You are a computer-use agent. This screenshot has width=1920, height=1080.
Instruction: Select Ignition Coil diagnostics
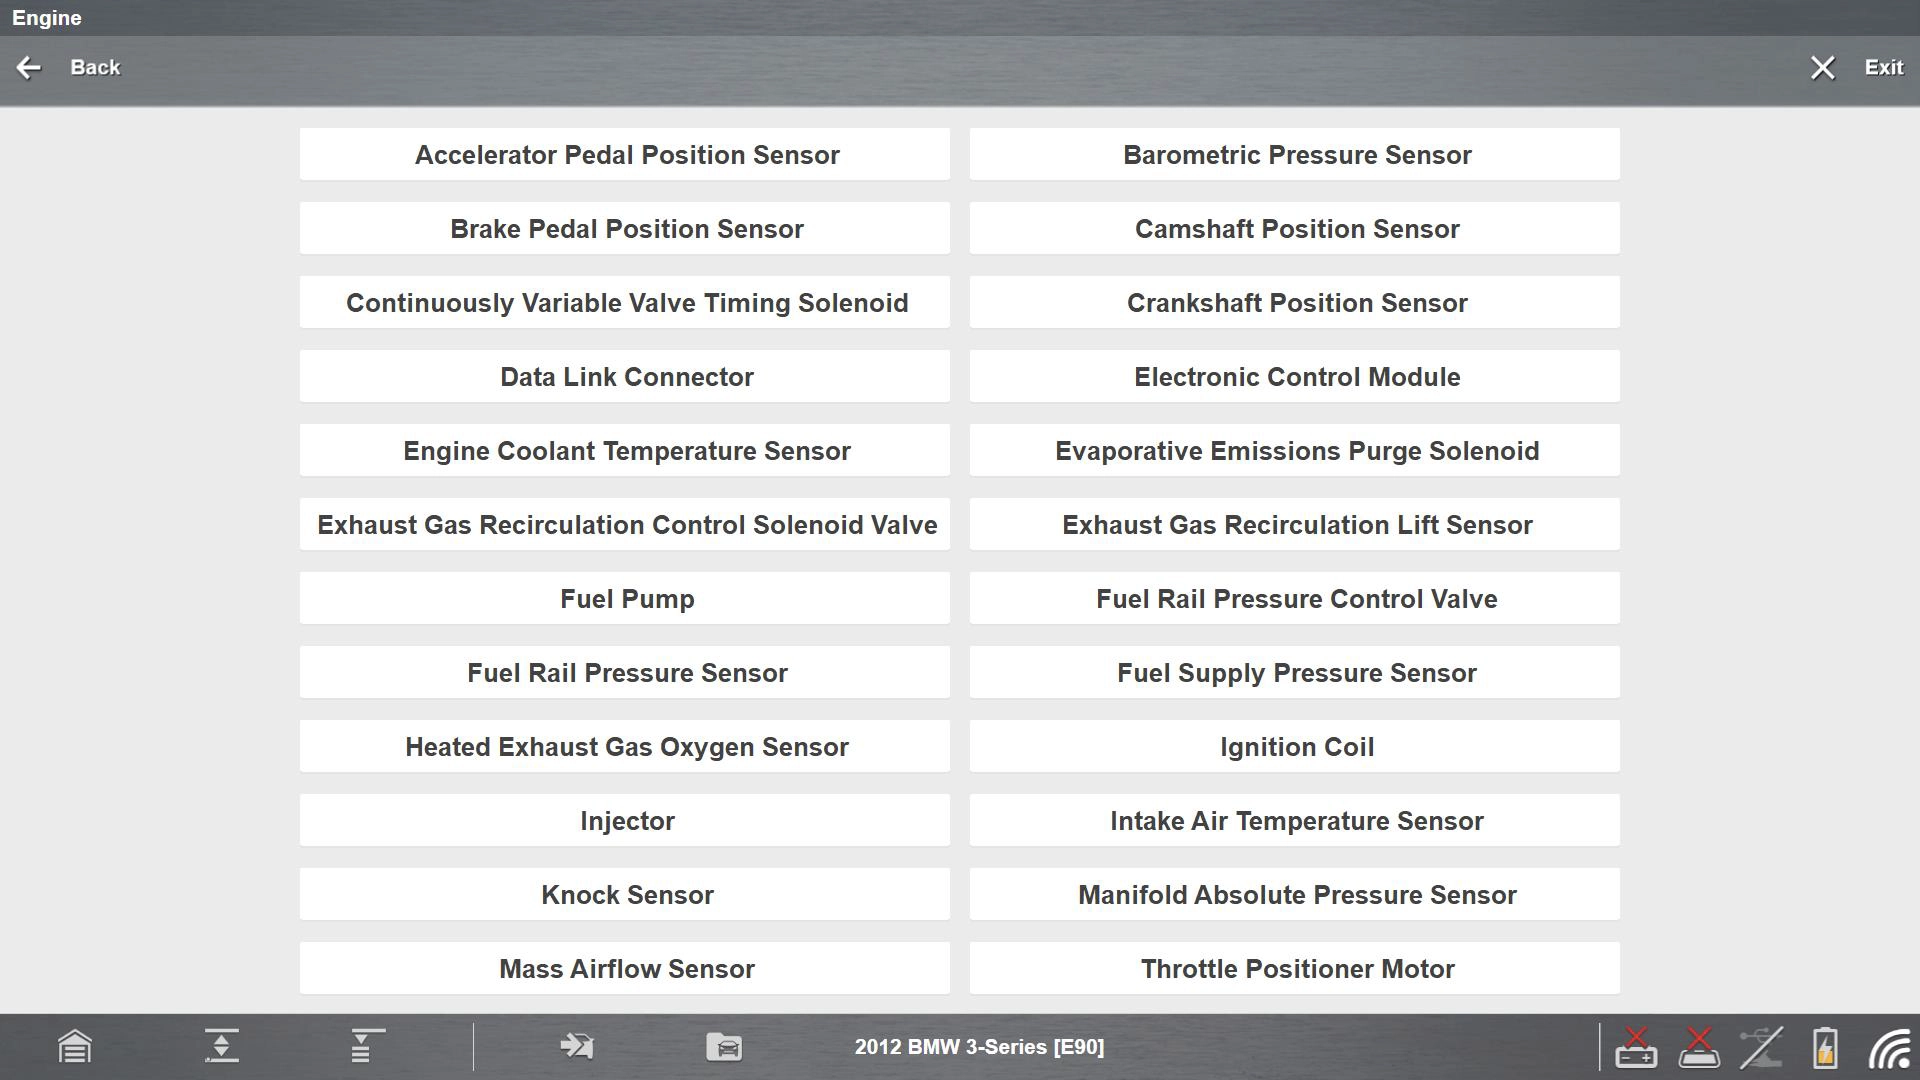point(1296,746)
